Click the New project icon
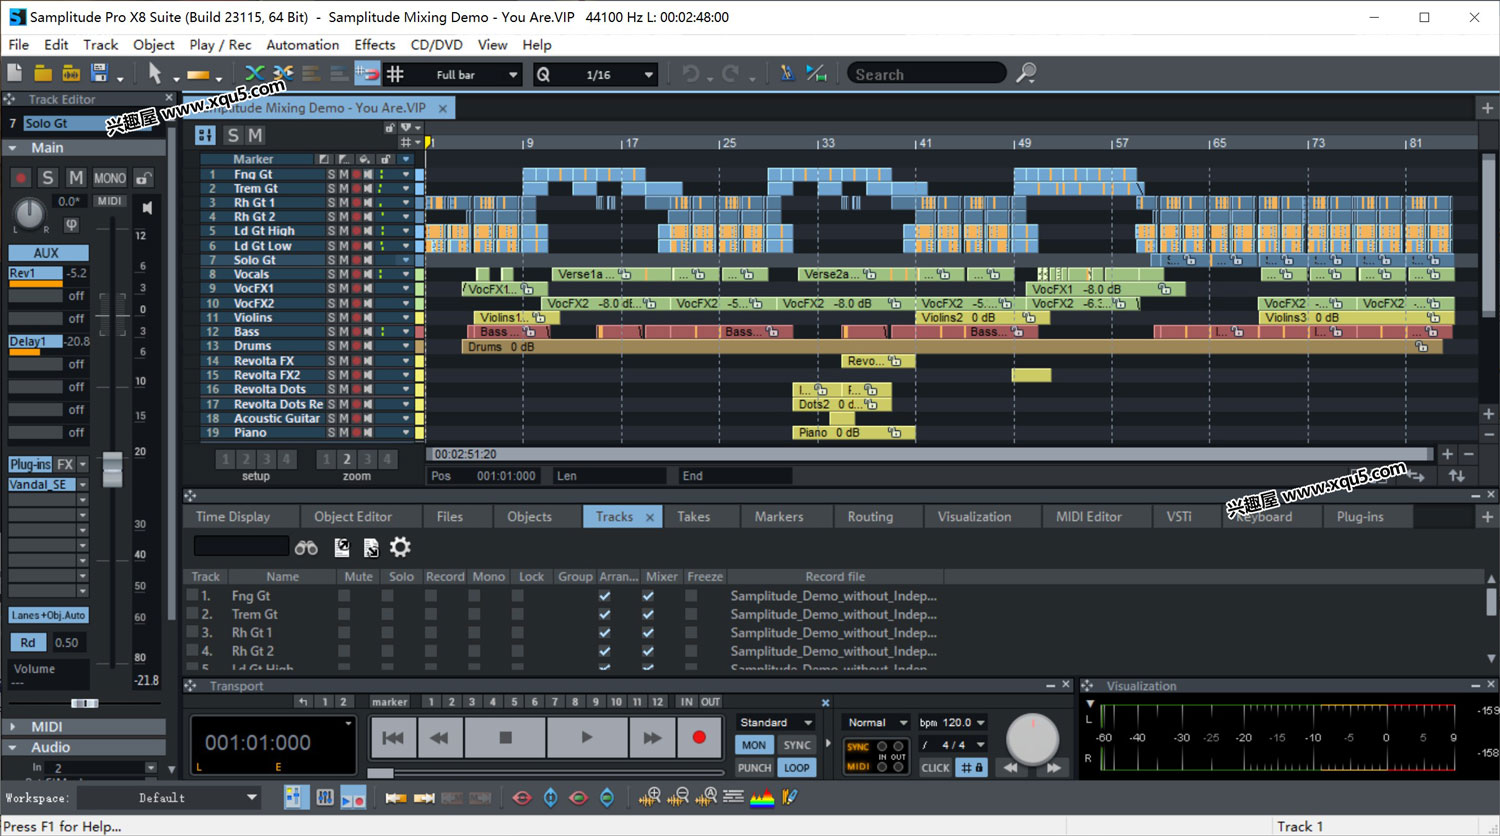The image size is (1500, 836). point(15,73)
